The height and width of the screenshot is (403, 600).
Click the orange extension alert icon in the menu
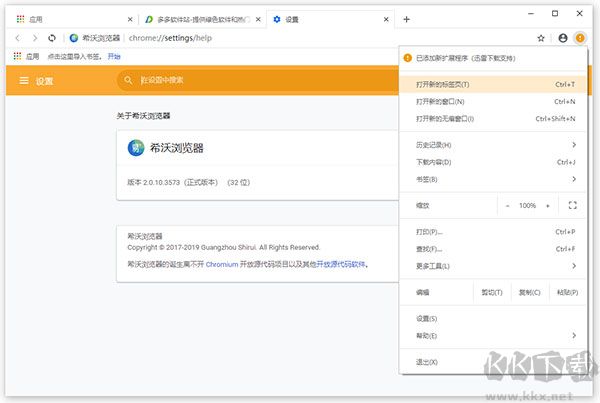coord(408,58)
